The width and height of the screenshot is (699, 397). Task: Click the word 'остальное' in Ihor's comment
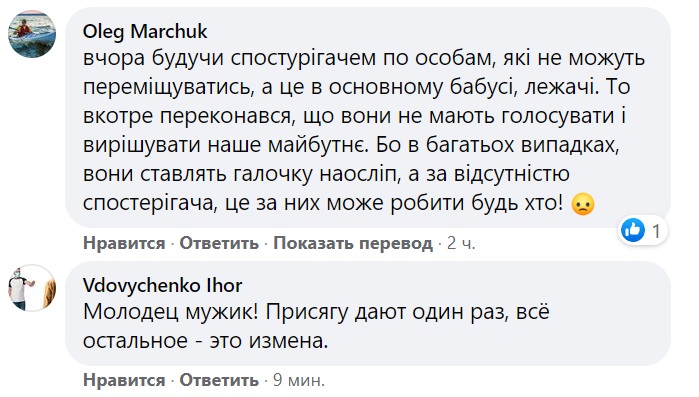point(136,341)
